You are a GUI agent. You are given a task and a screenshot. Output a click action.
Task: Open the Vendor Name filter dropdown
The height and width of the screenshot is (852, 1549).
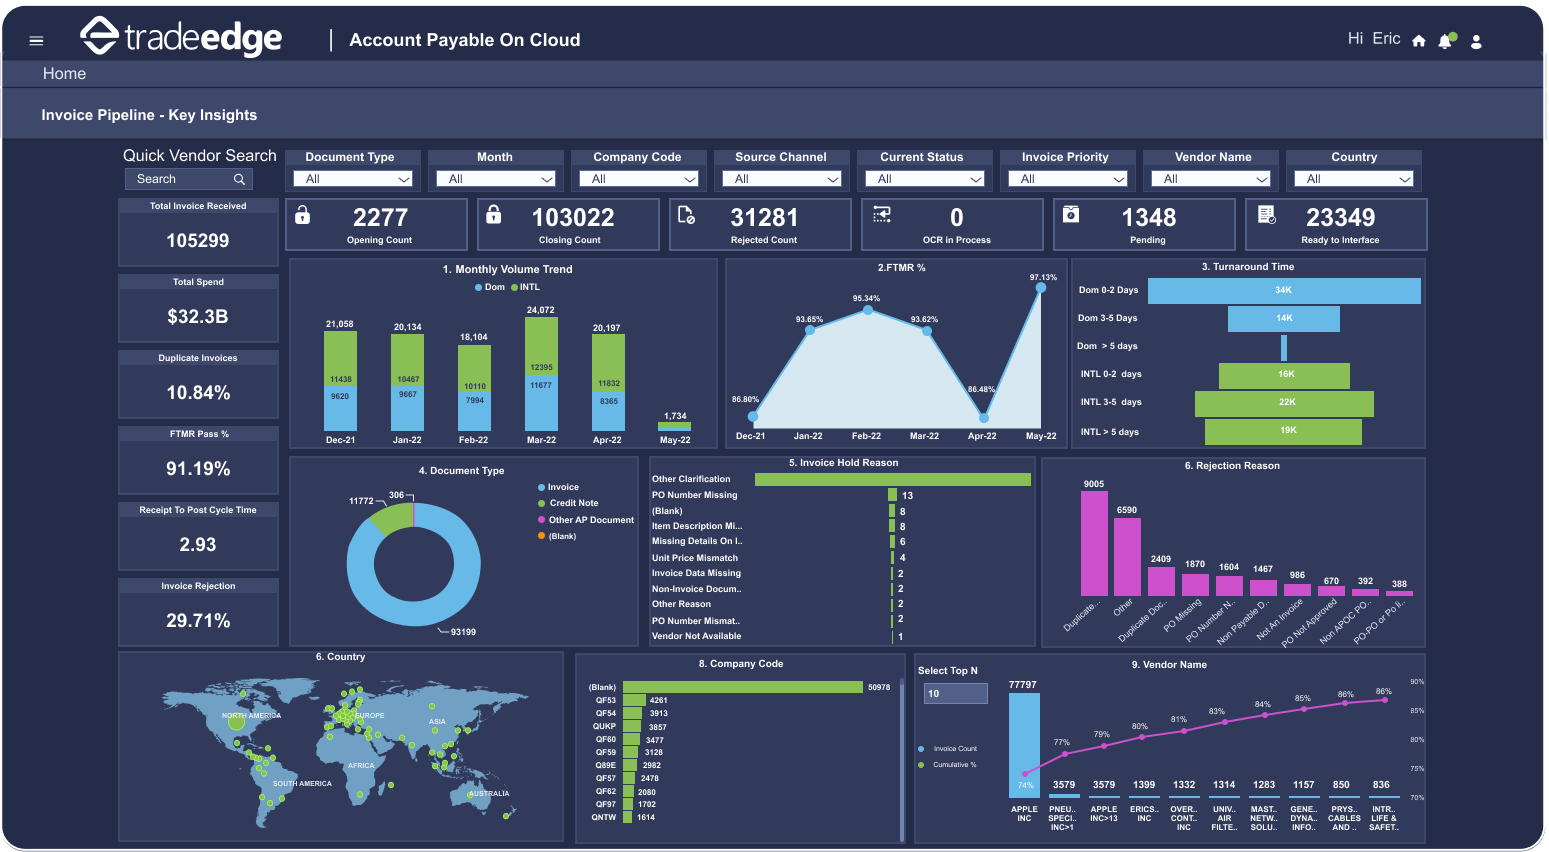click(1211, 179)
